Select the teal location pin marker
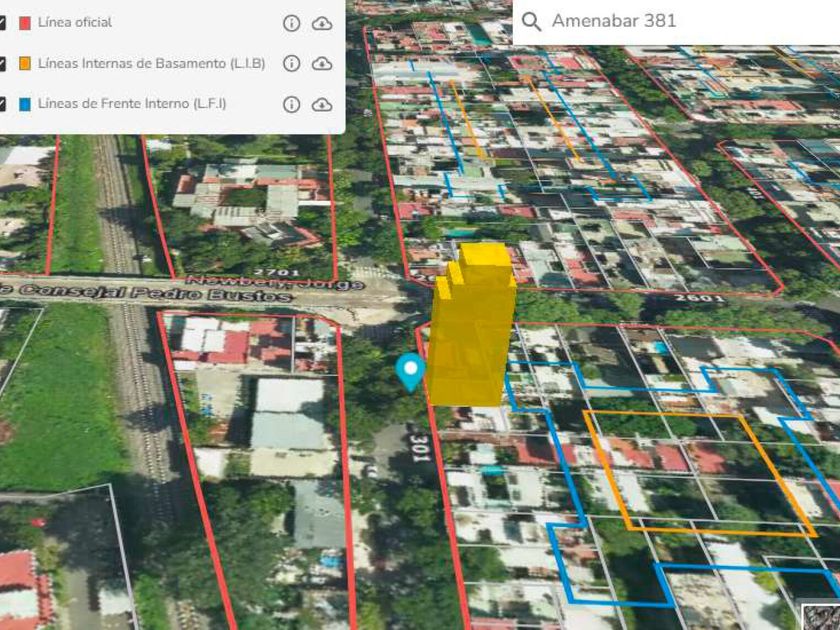Viewport: 840px width, 630px height. [x=410, y=372]
